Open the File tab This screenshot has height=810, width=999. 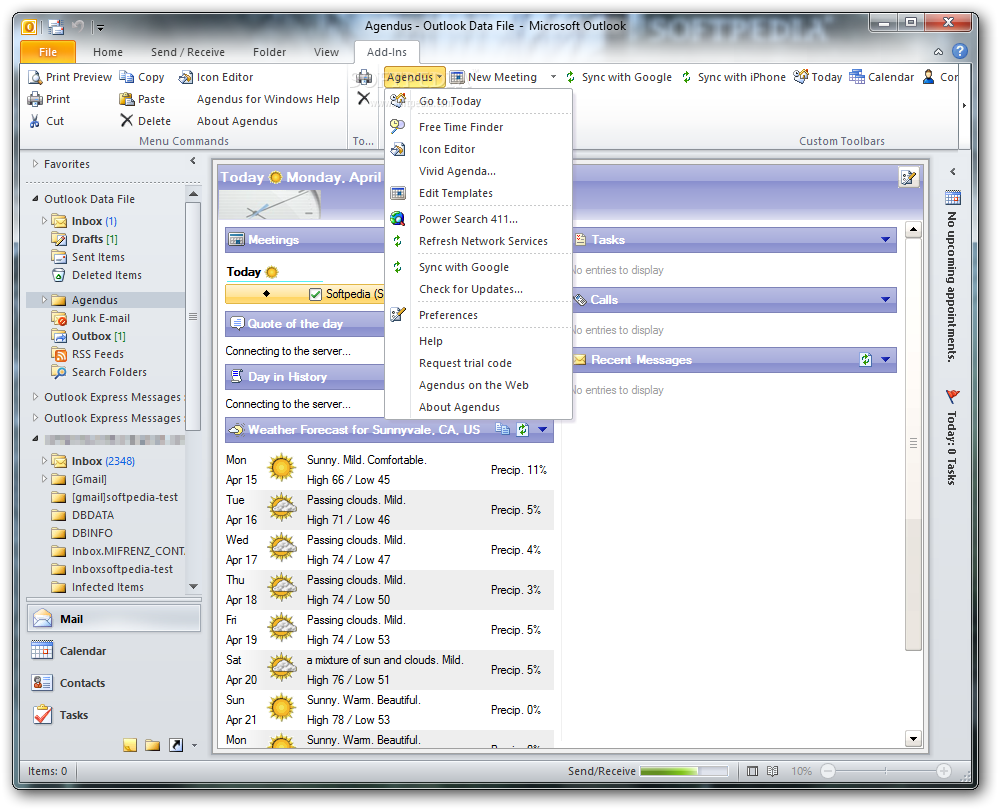(x=48, y=52)
